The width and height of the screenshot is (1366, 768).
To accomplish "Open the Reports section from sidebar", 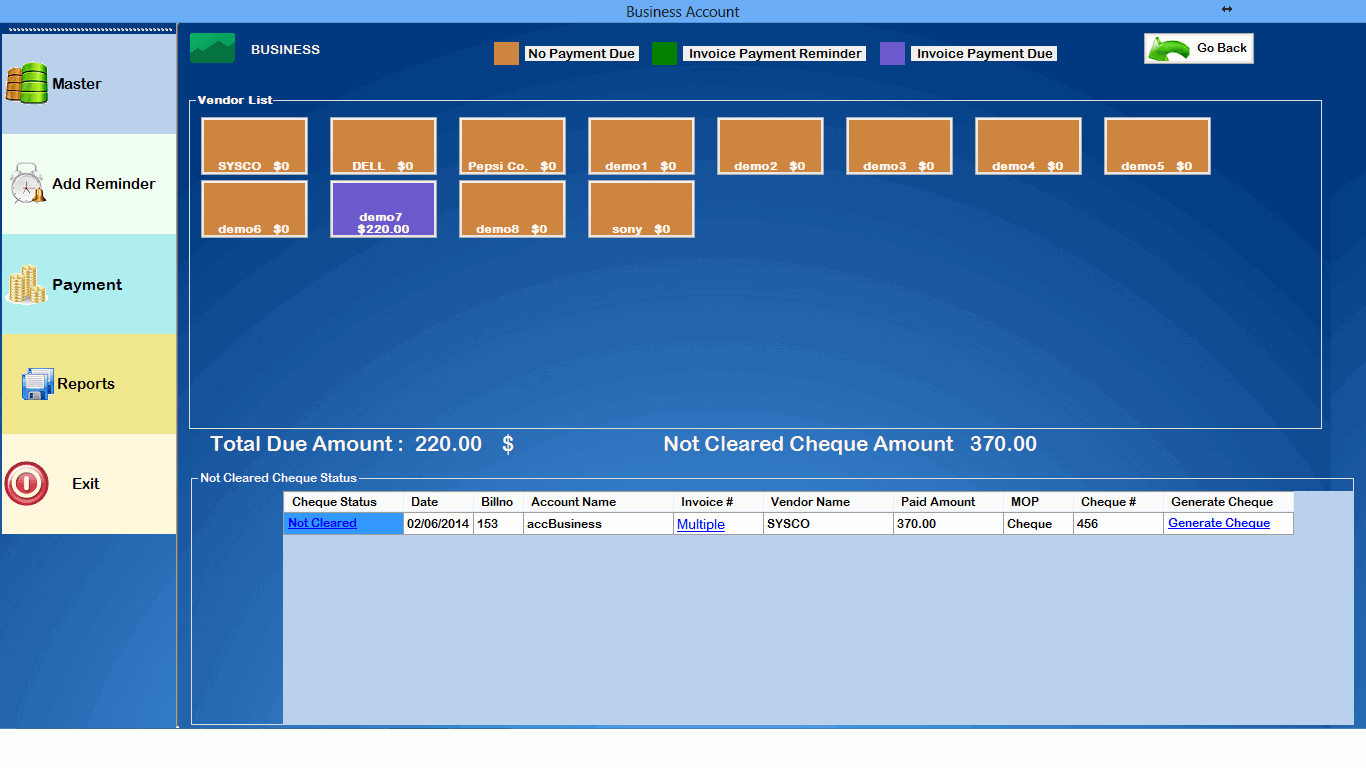I will (x=38, y=383).
